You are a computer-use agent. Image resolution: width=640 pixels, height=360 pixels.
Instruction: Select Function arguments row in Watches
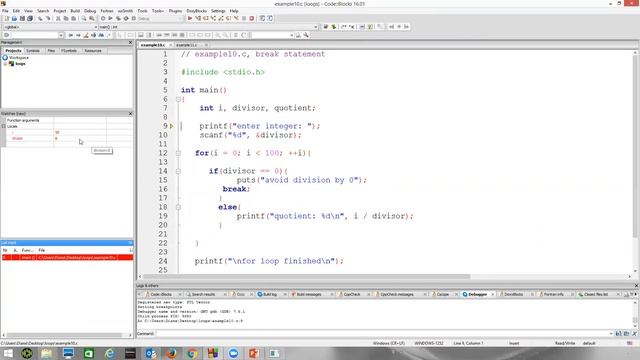click(x=67, y=120)
